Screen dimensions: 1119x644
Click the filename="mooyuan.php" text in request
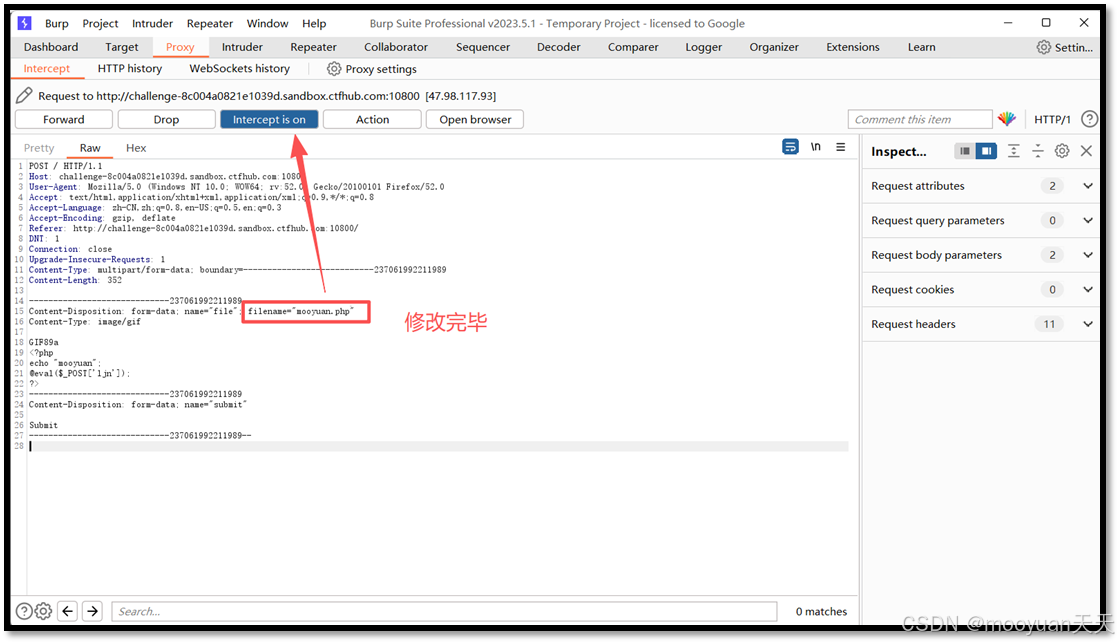click(x=300, y=311)
